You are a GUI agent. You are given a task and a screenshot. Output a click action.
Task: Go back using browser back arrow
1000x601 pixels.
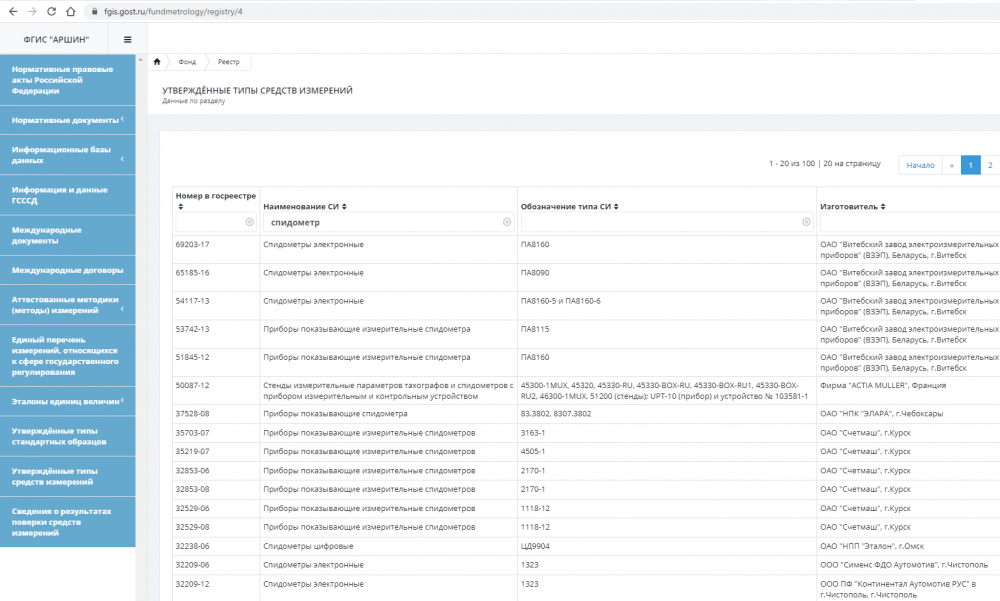[12, 11]
